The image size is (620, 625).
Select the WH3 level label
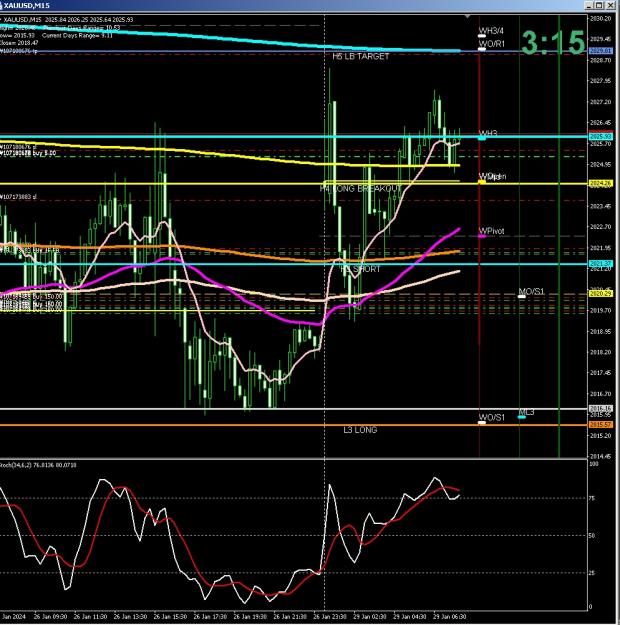tap(488, 133)
